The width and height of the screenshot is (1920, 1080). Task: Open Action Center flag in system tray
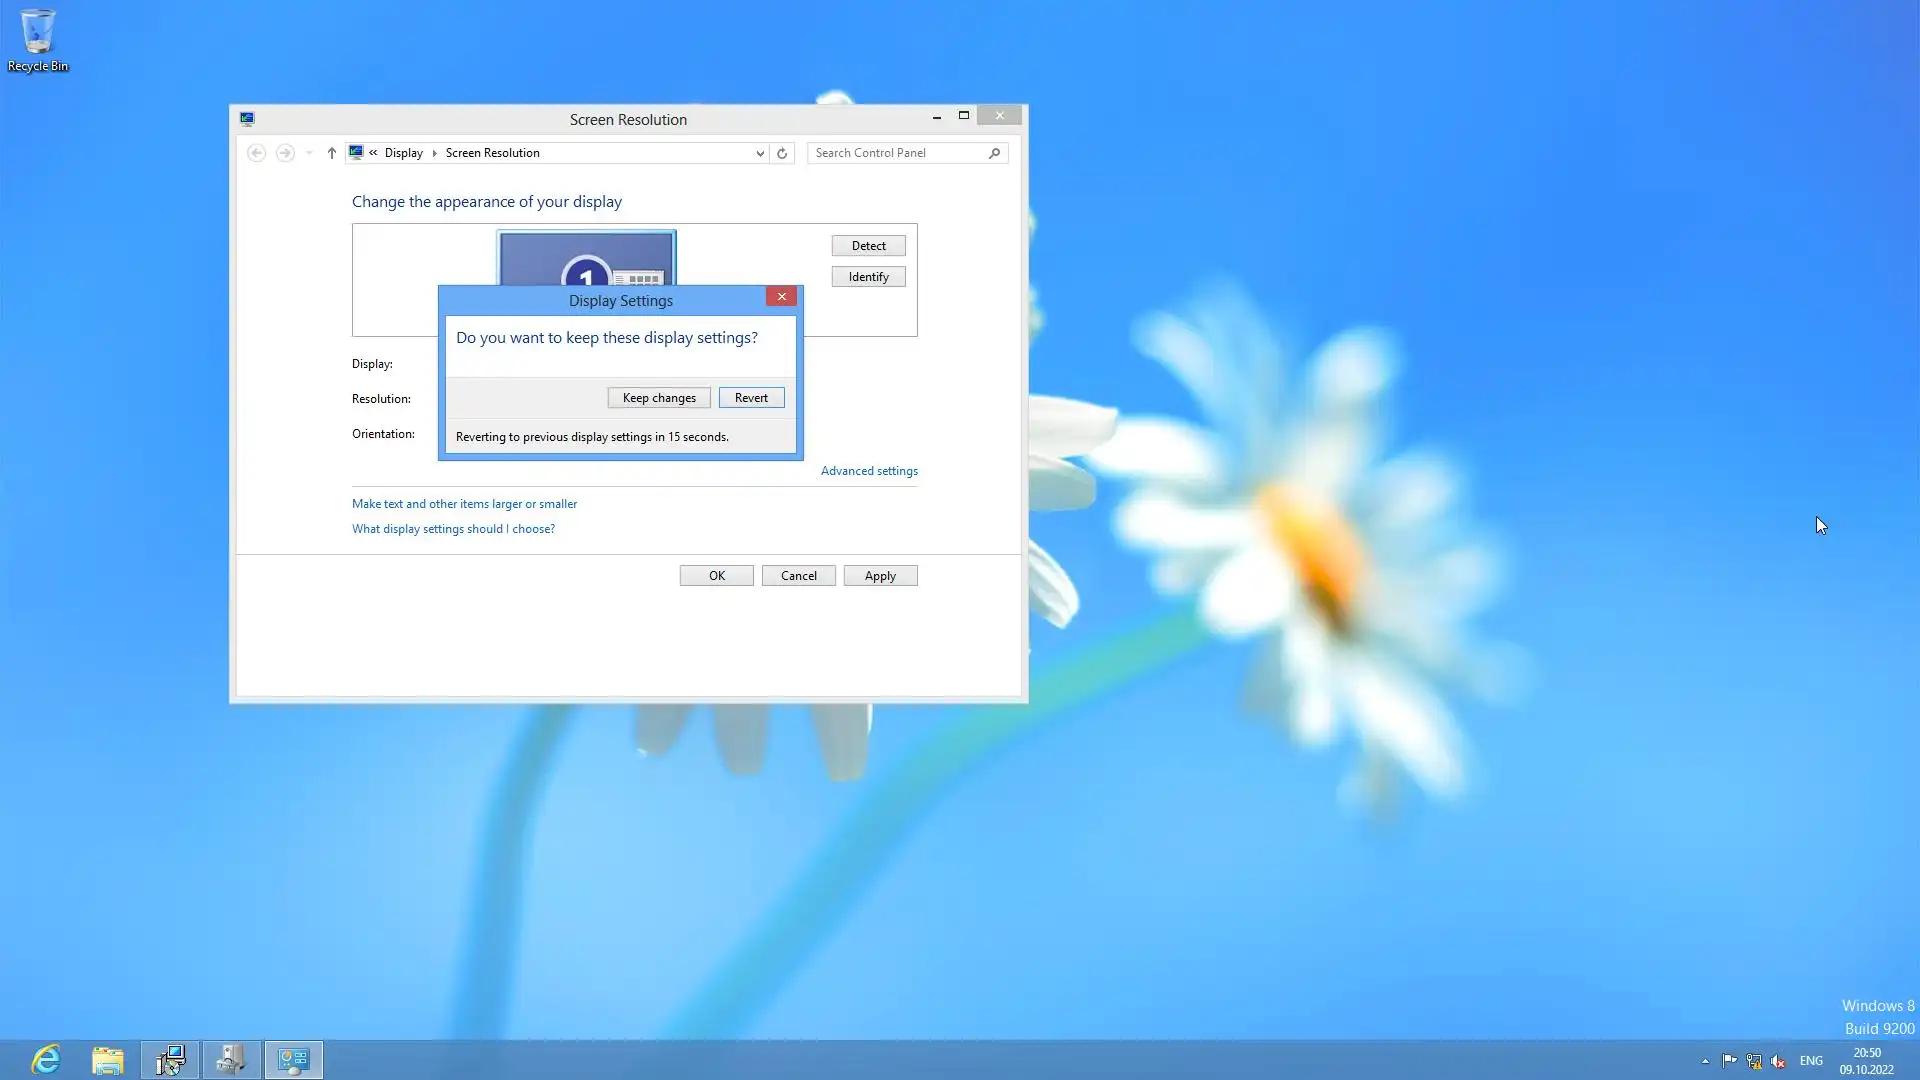coord(1729,1061)
